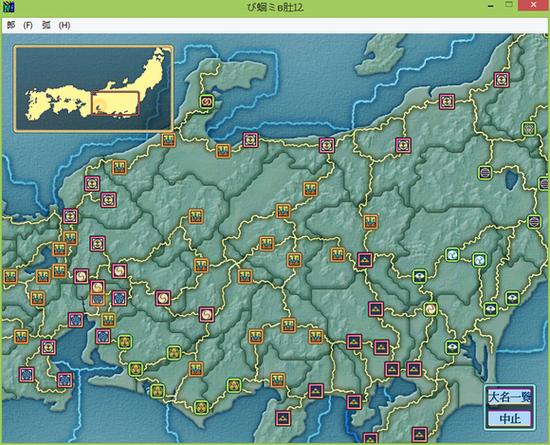
Task: Click the green-bordered cream swirl crest castle
Action: 430,309
